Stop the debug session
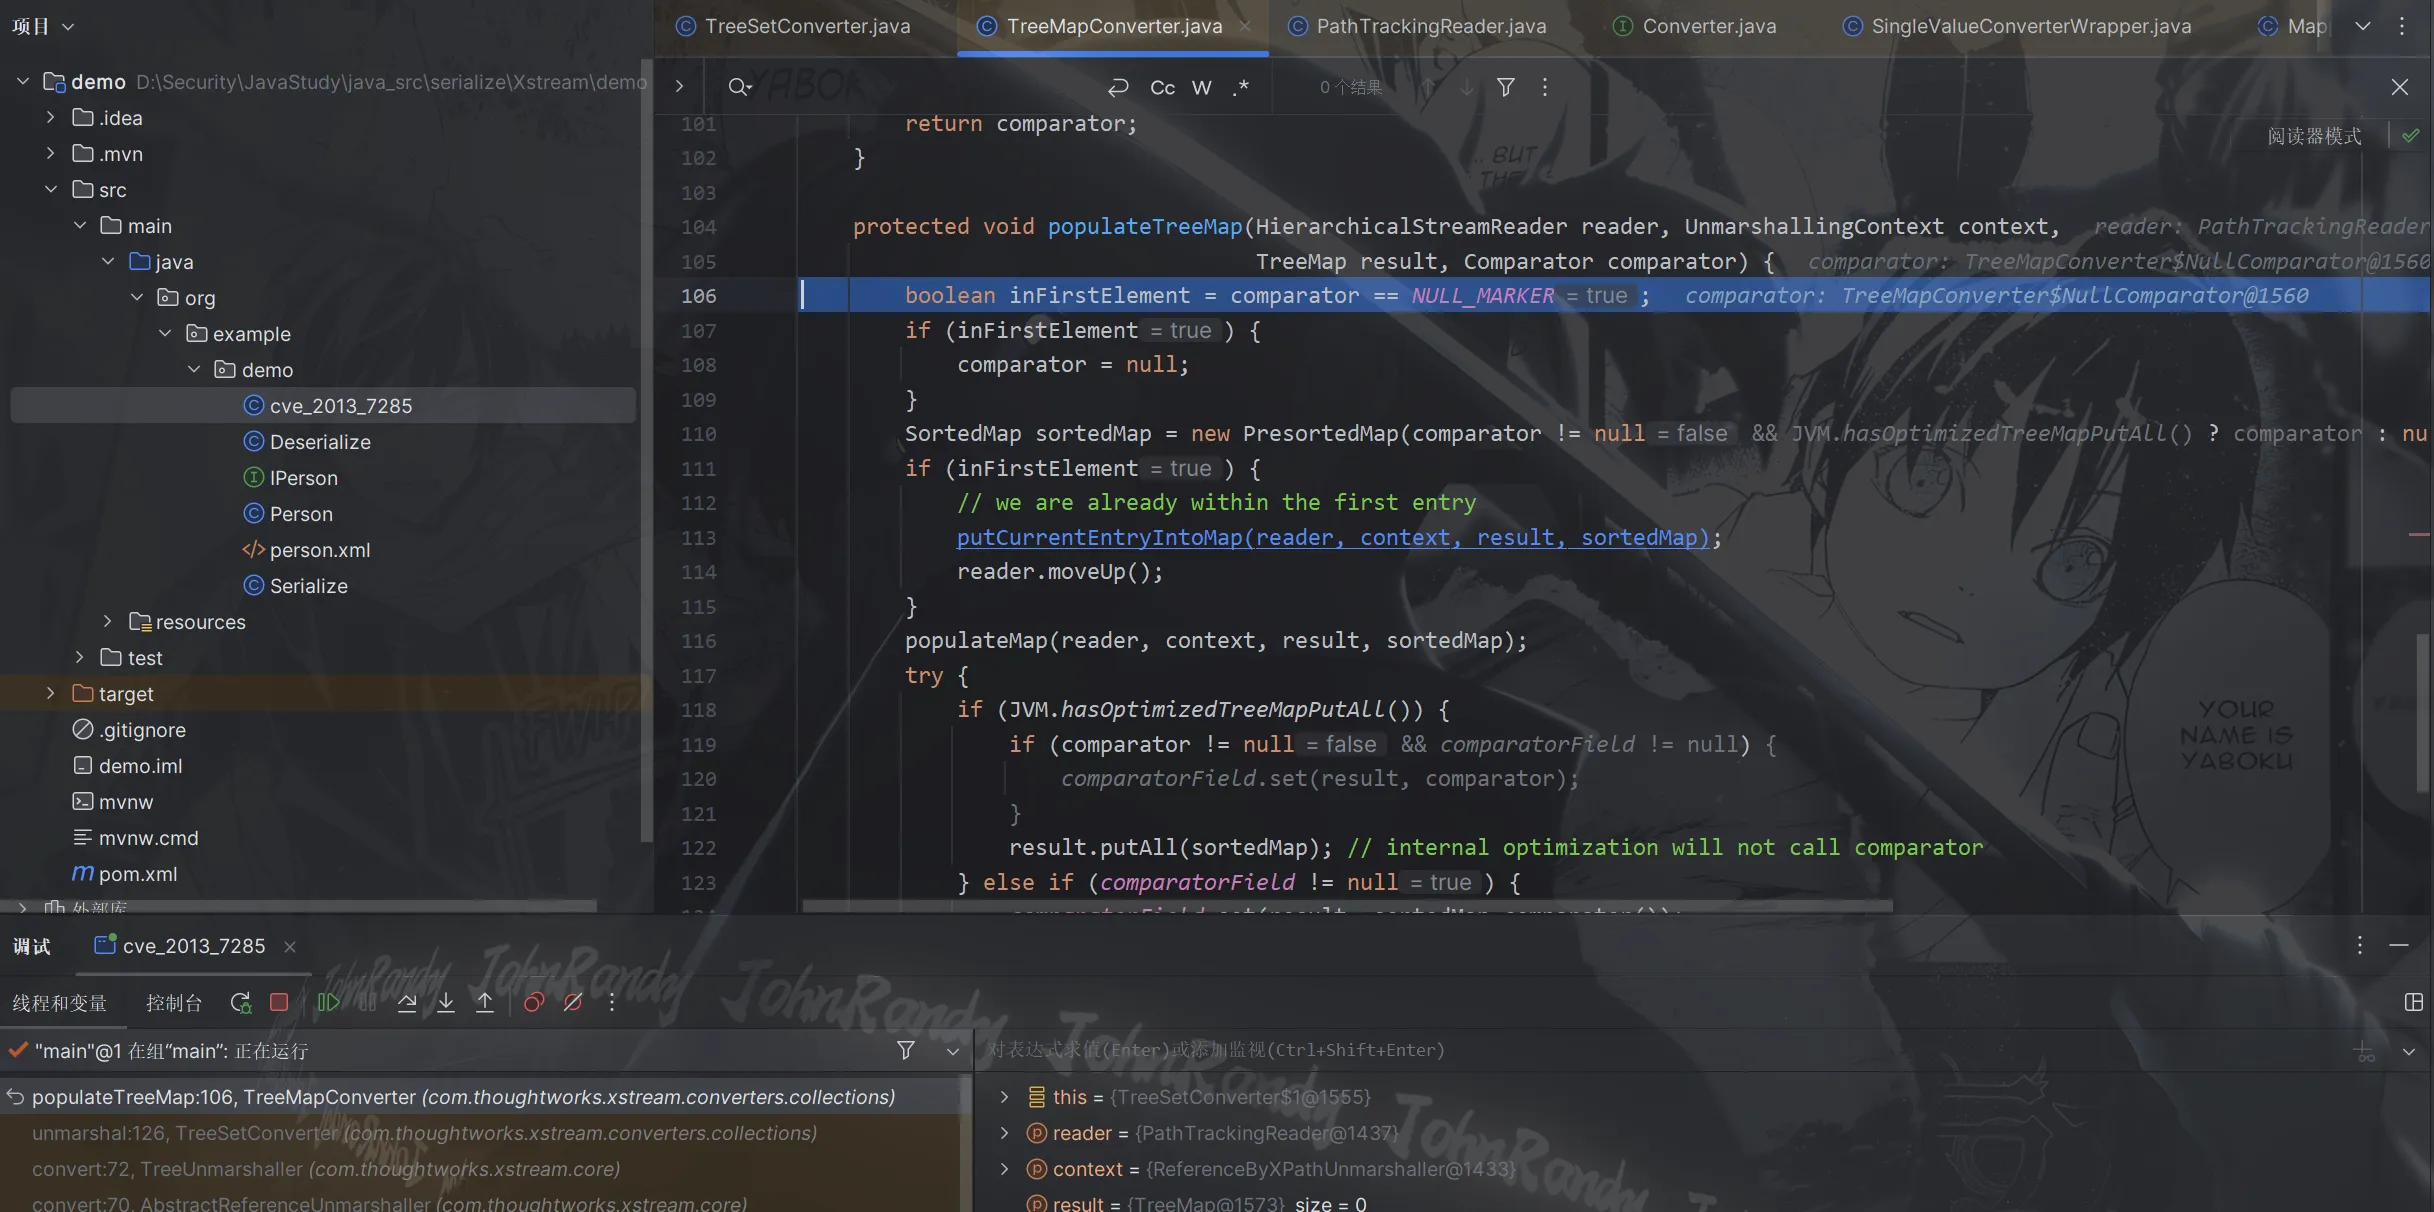Viewport: 2434px width, 1212px height. (279, 1002)
